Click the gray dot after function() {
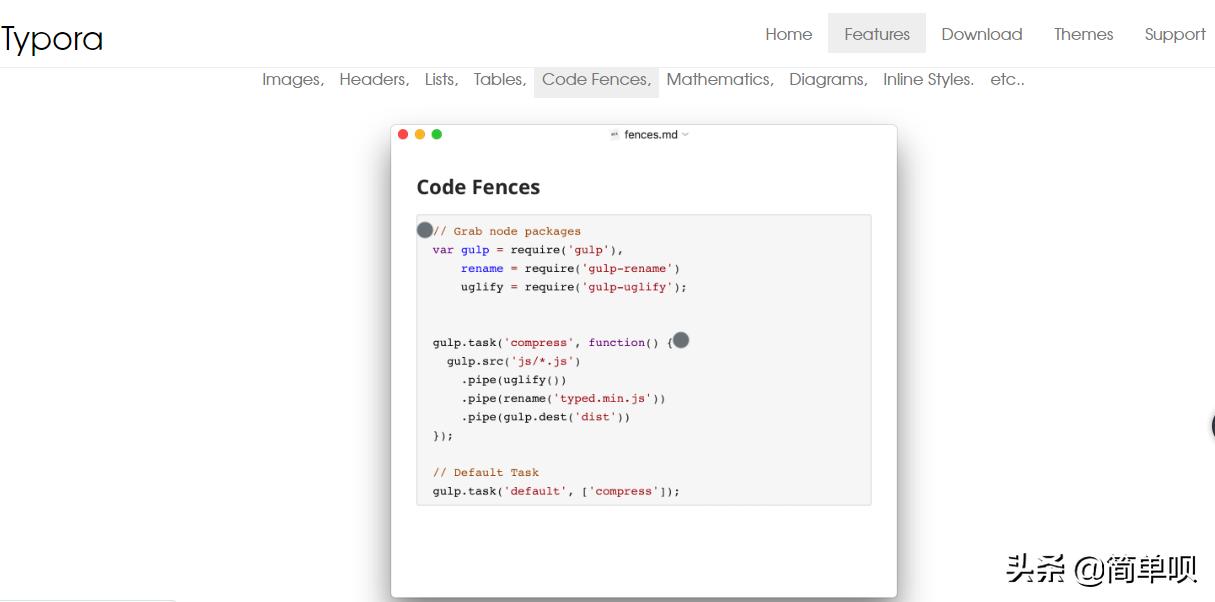The image size is (1215, 602). coord(681,340)
